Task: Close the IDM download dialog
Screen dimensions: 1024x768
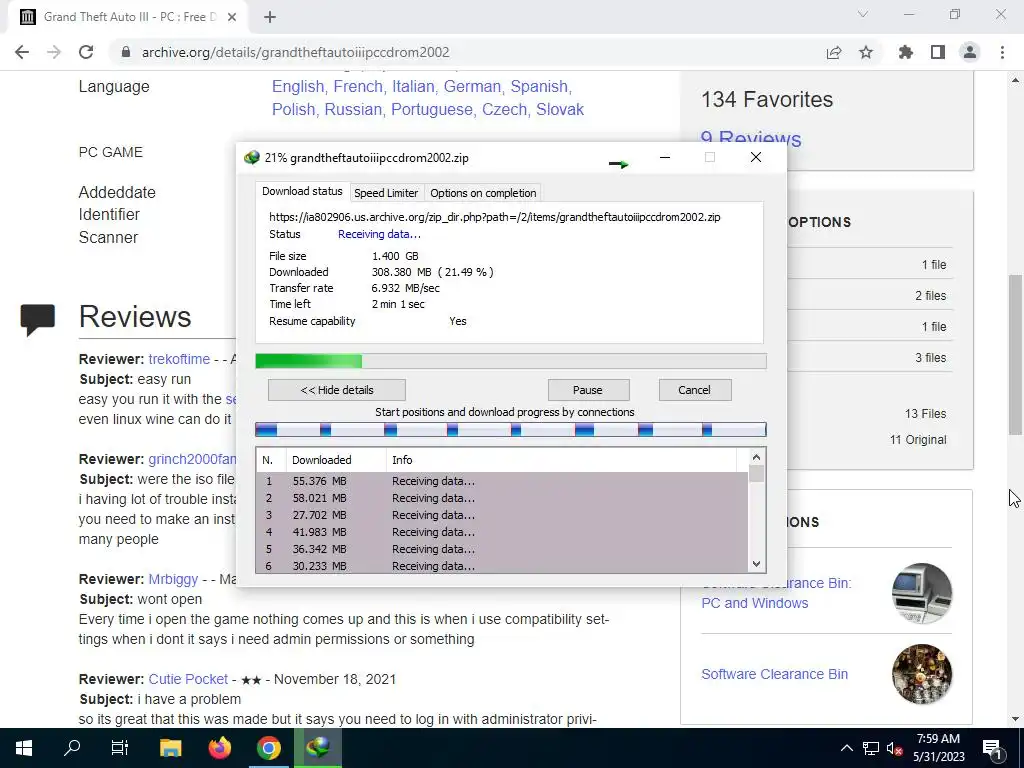Action: pyautogui.click(x=756, y=157)
